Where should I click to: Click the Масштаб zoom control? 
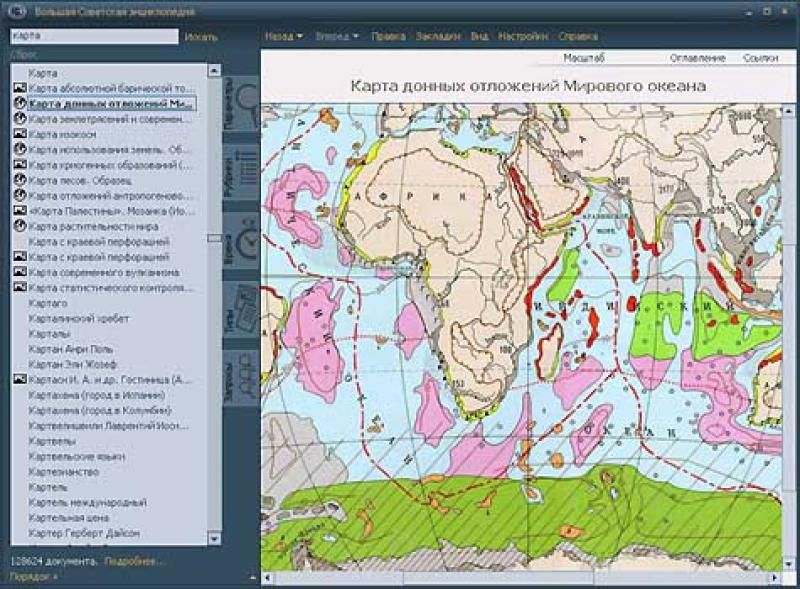tap(584, 59)
